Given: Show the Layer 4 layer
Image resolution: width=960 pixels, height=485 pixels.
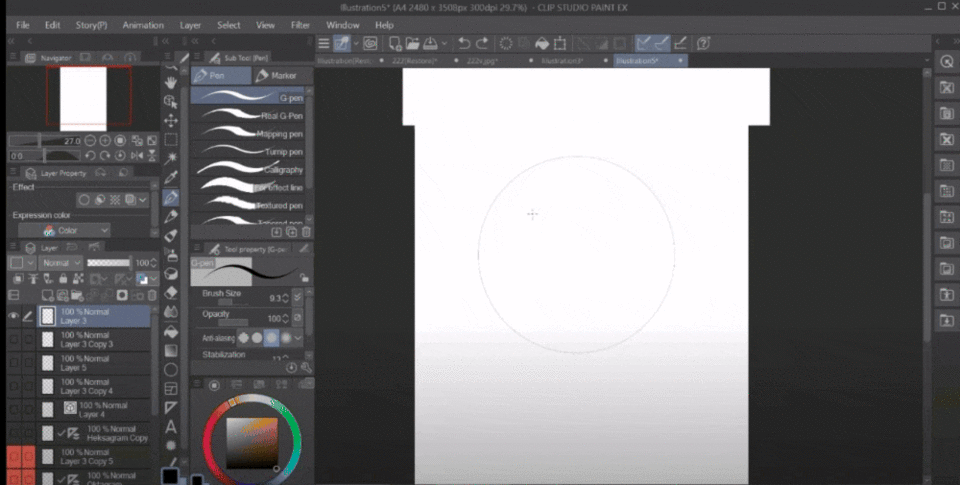Looking at the screenshot, I should 13,410.
